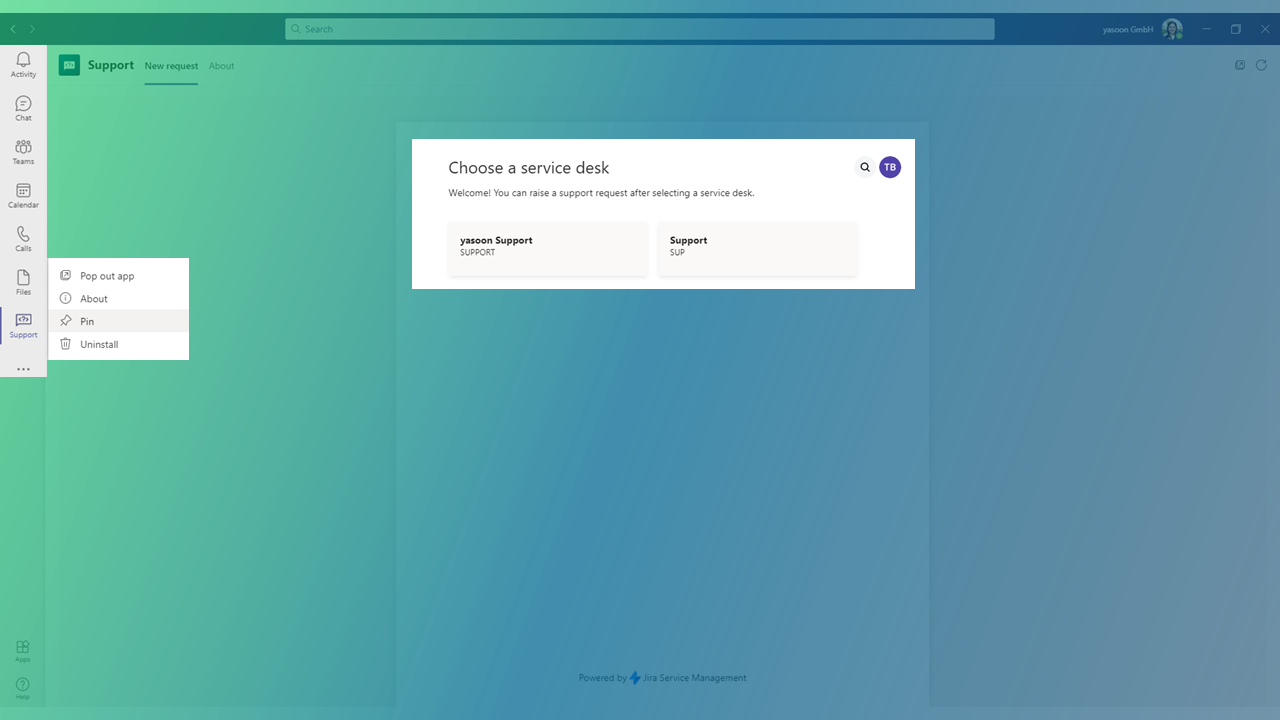The height and width of the screenshot is (720, 1280).
Task: Open the Apps store icon
Action: point(23,651)
